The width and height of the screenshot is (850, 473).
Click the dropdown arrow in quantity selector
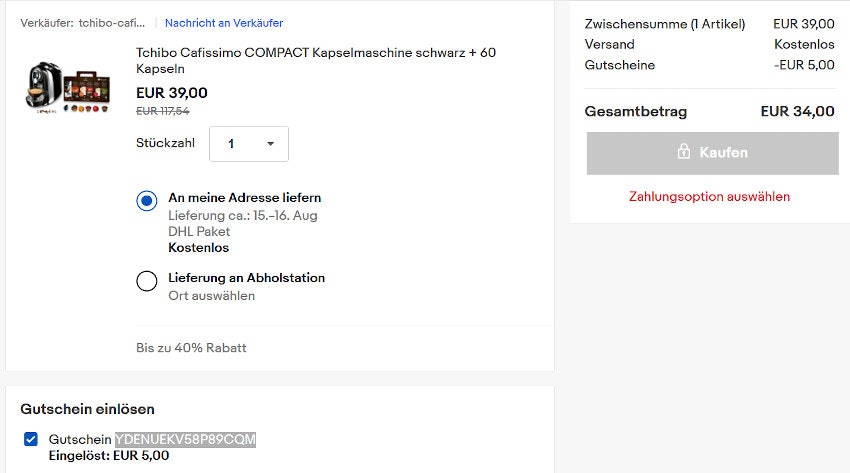(x=271, y=144)
